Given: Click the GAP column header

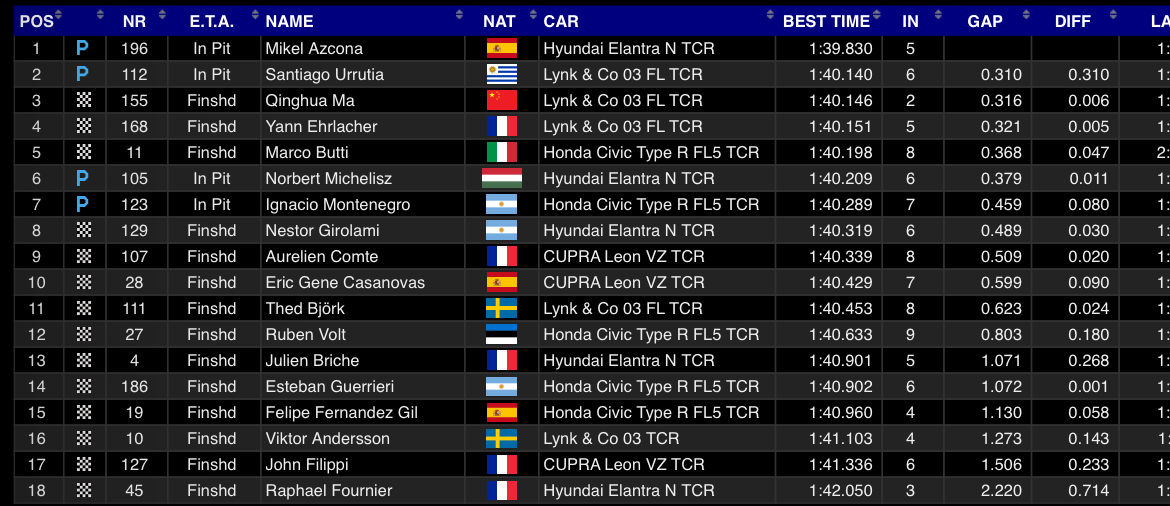Looking at the screenshot, I should 987,21.
